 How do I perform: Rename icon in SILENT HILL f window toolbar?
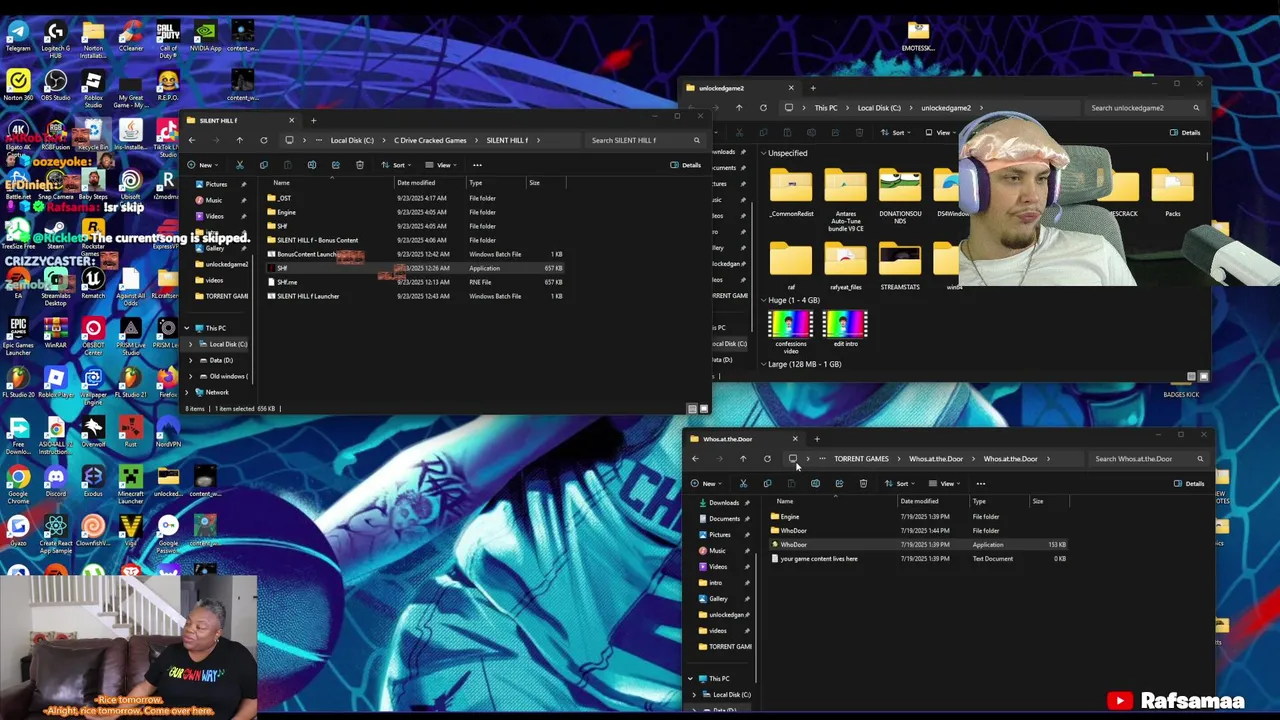pyautogui.click(x=311, y=165)
